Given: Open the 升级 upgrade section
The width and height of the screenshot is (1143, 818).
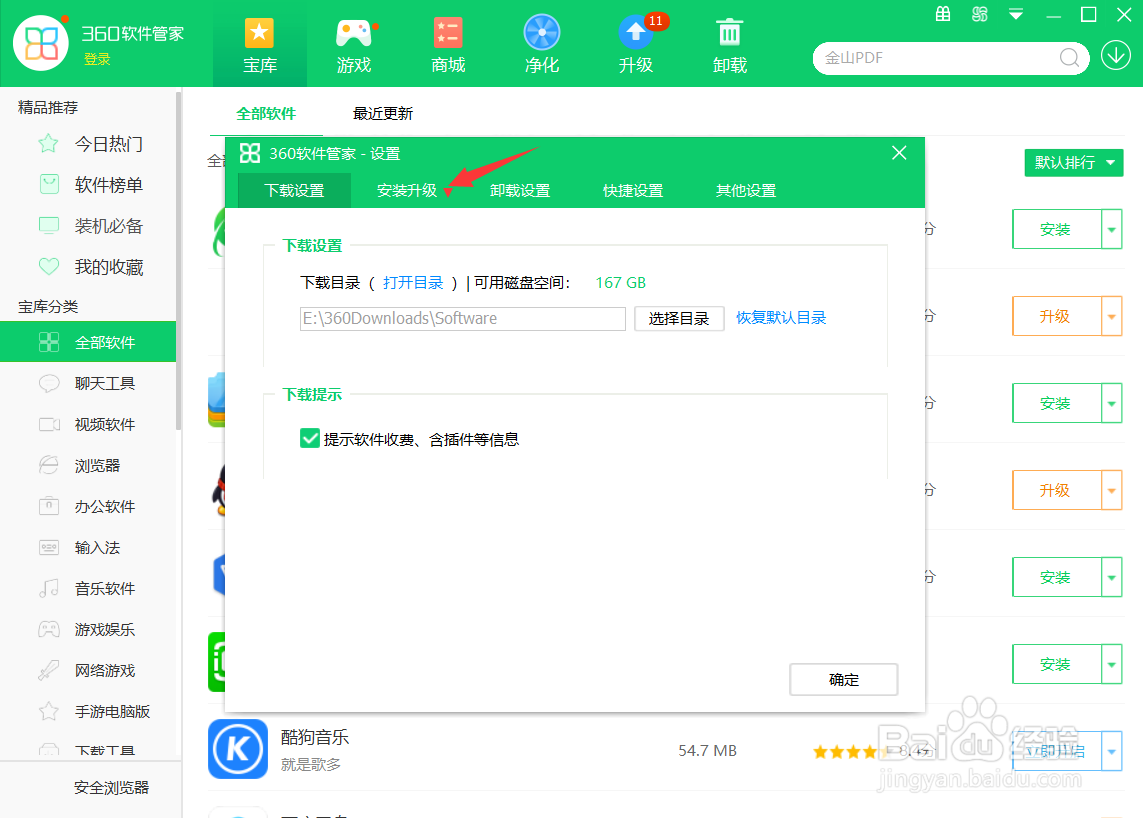Looking at the screenshot, I should click(x=636, y=45).
